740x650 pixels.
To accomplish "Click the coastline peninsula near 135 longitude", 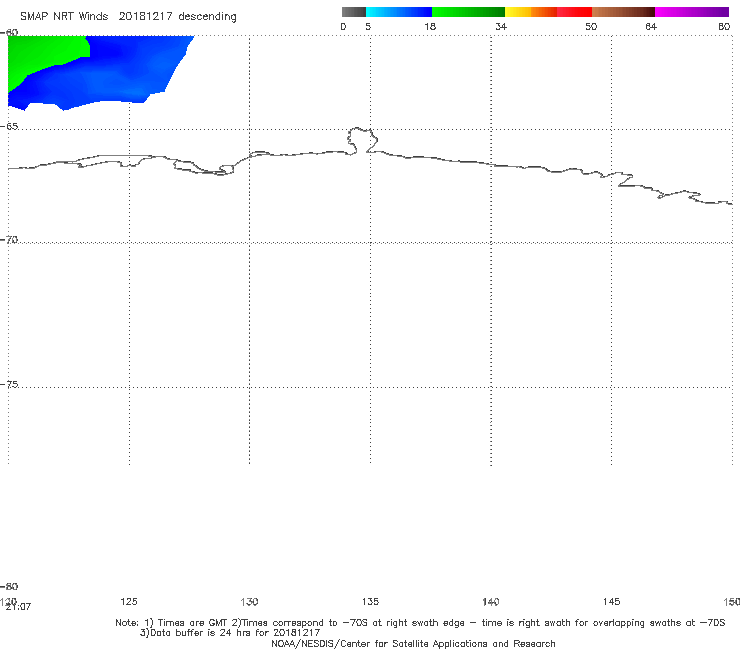I will [x=362, y=140].
